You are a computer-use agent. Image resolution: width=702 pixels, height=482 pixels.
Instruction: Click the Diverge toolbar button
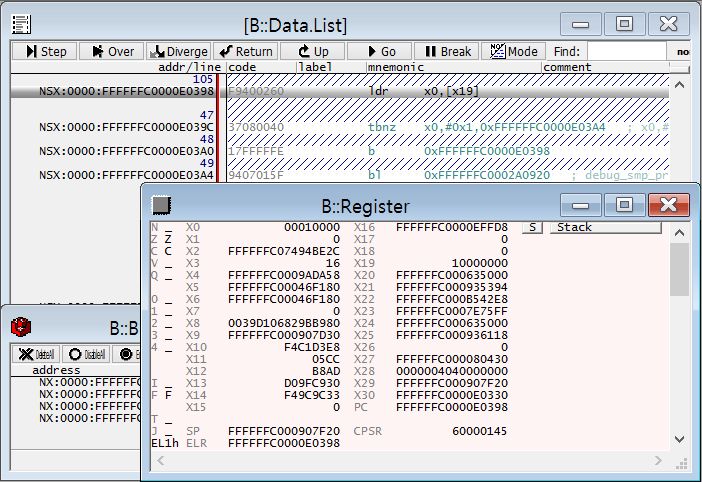[179, 51]
